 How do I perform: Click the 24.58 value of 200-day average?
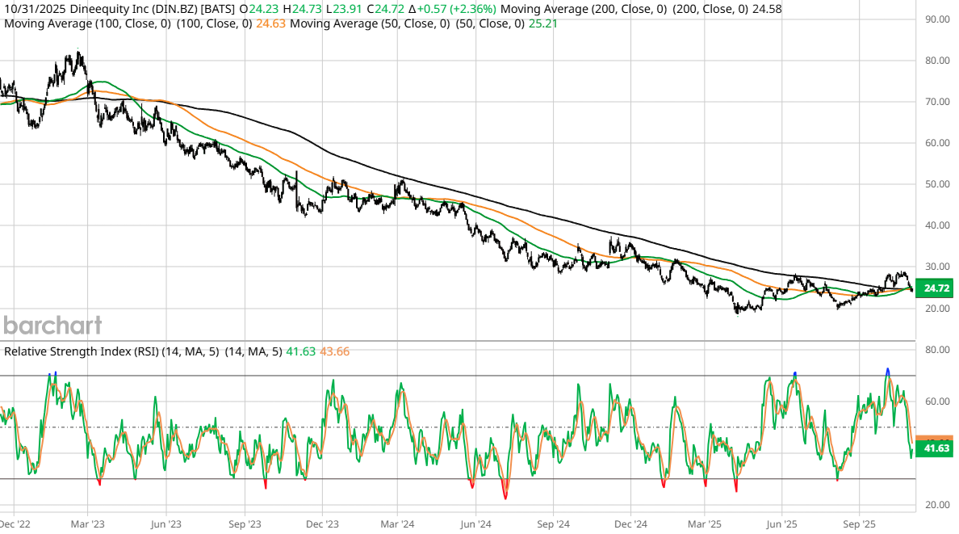click(x=766, y=9)
